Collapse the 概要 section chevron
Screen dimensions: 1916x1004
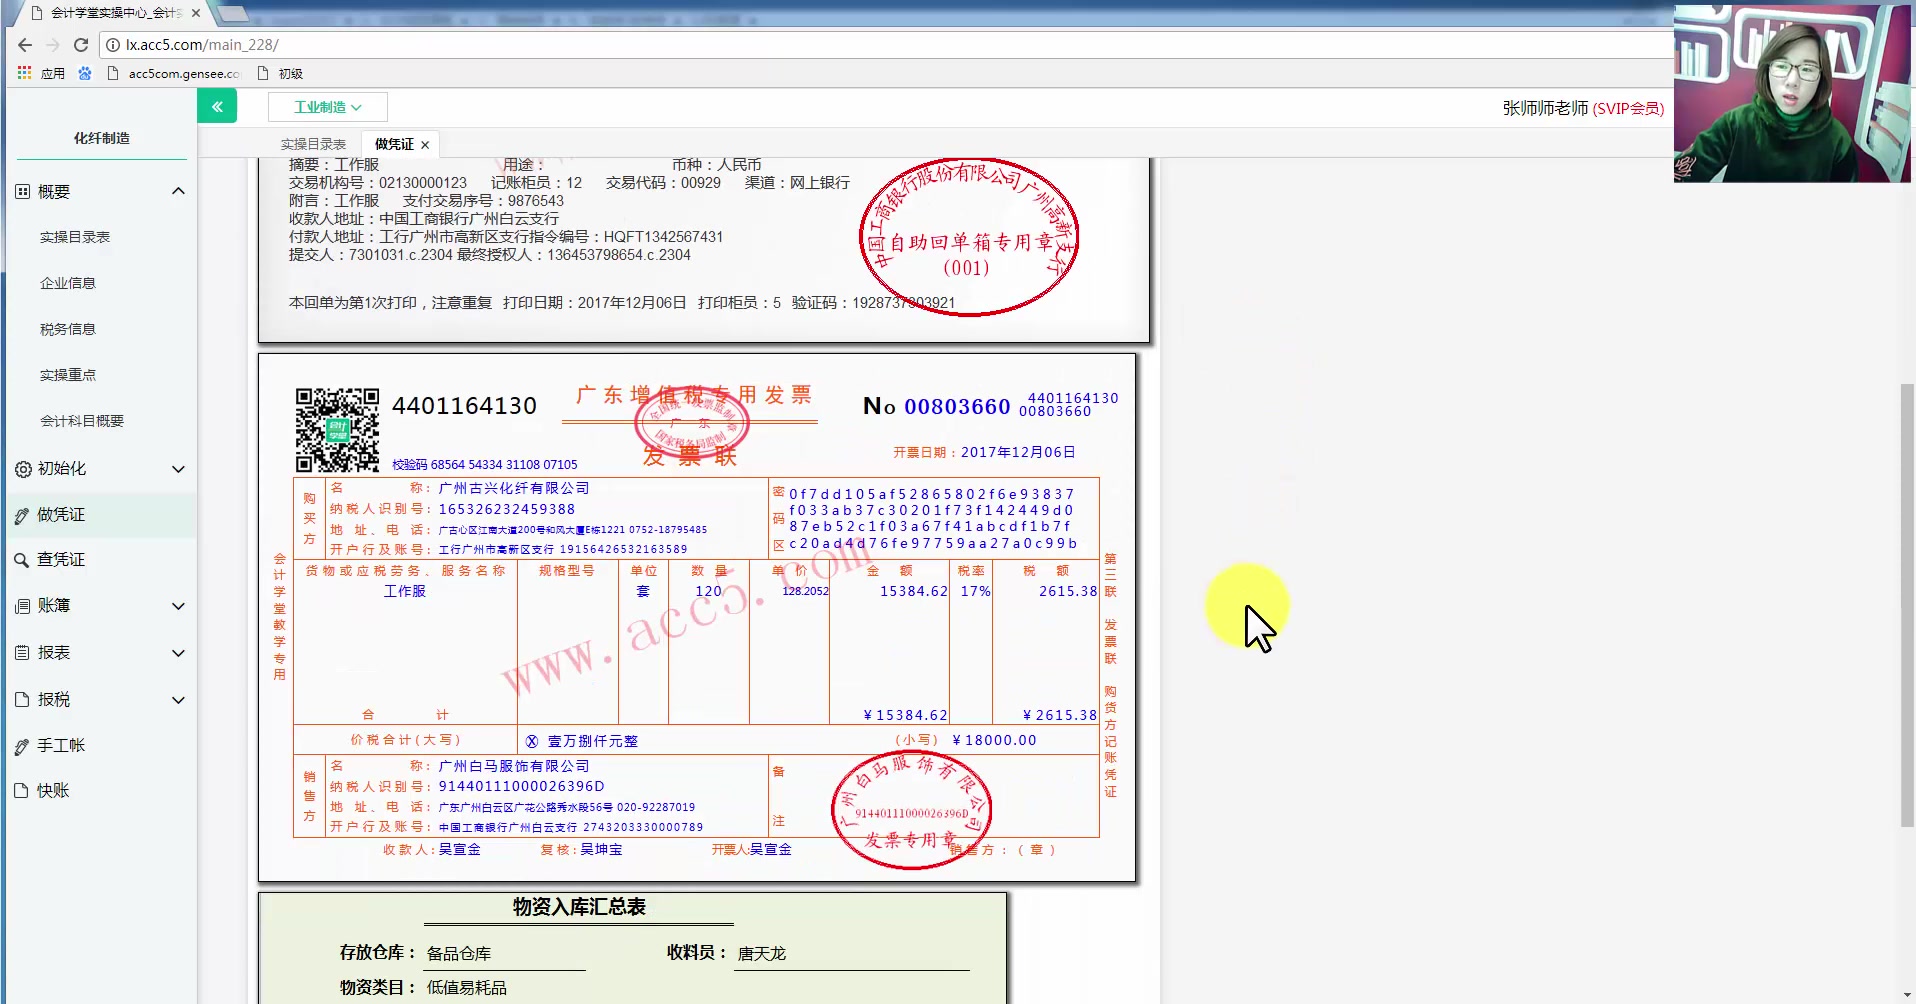(x=178, y=191)
